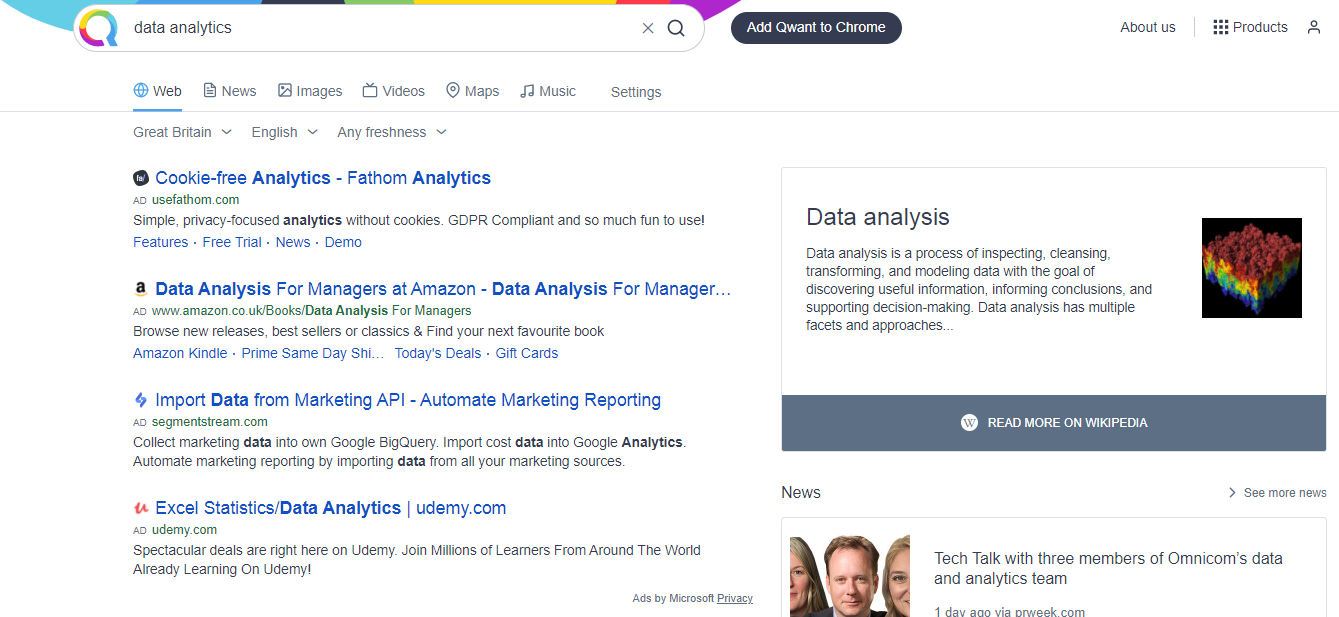Click the Udemy favicon beside result

(x=141, y=508)
